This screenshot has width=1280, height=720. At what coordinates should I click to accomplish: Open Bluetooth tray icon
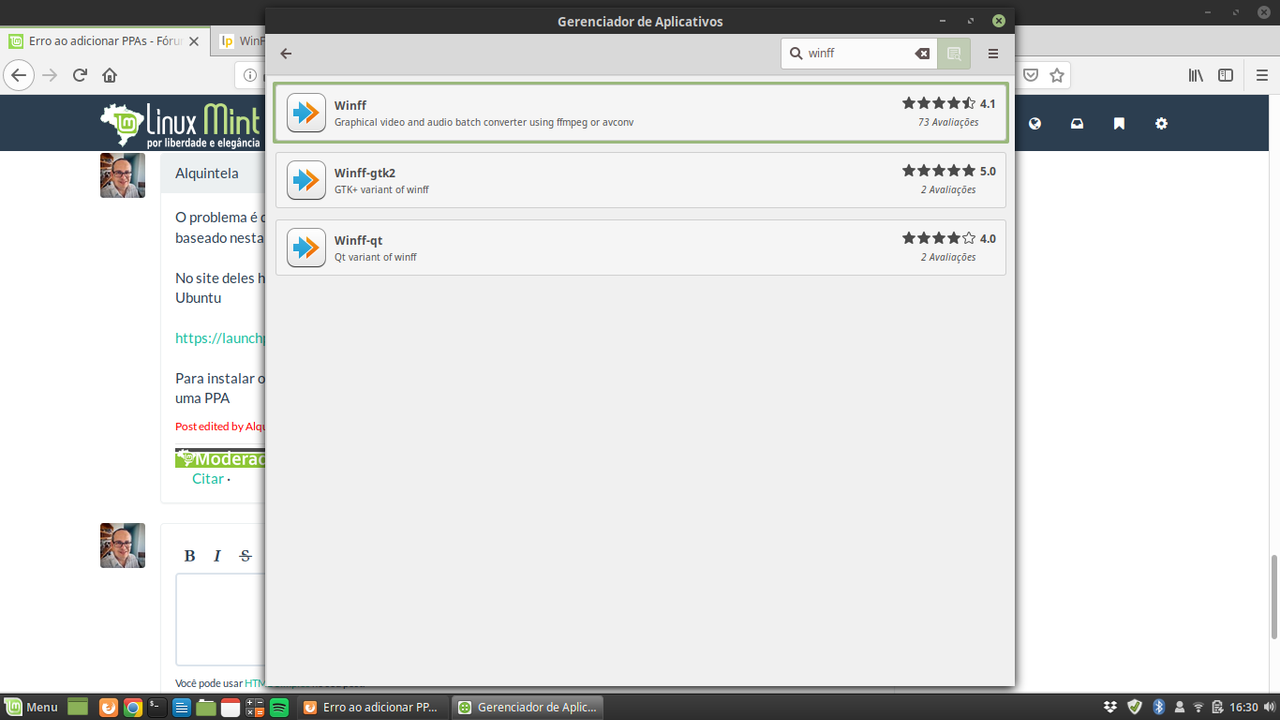click(1159, 707)
